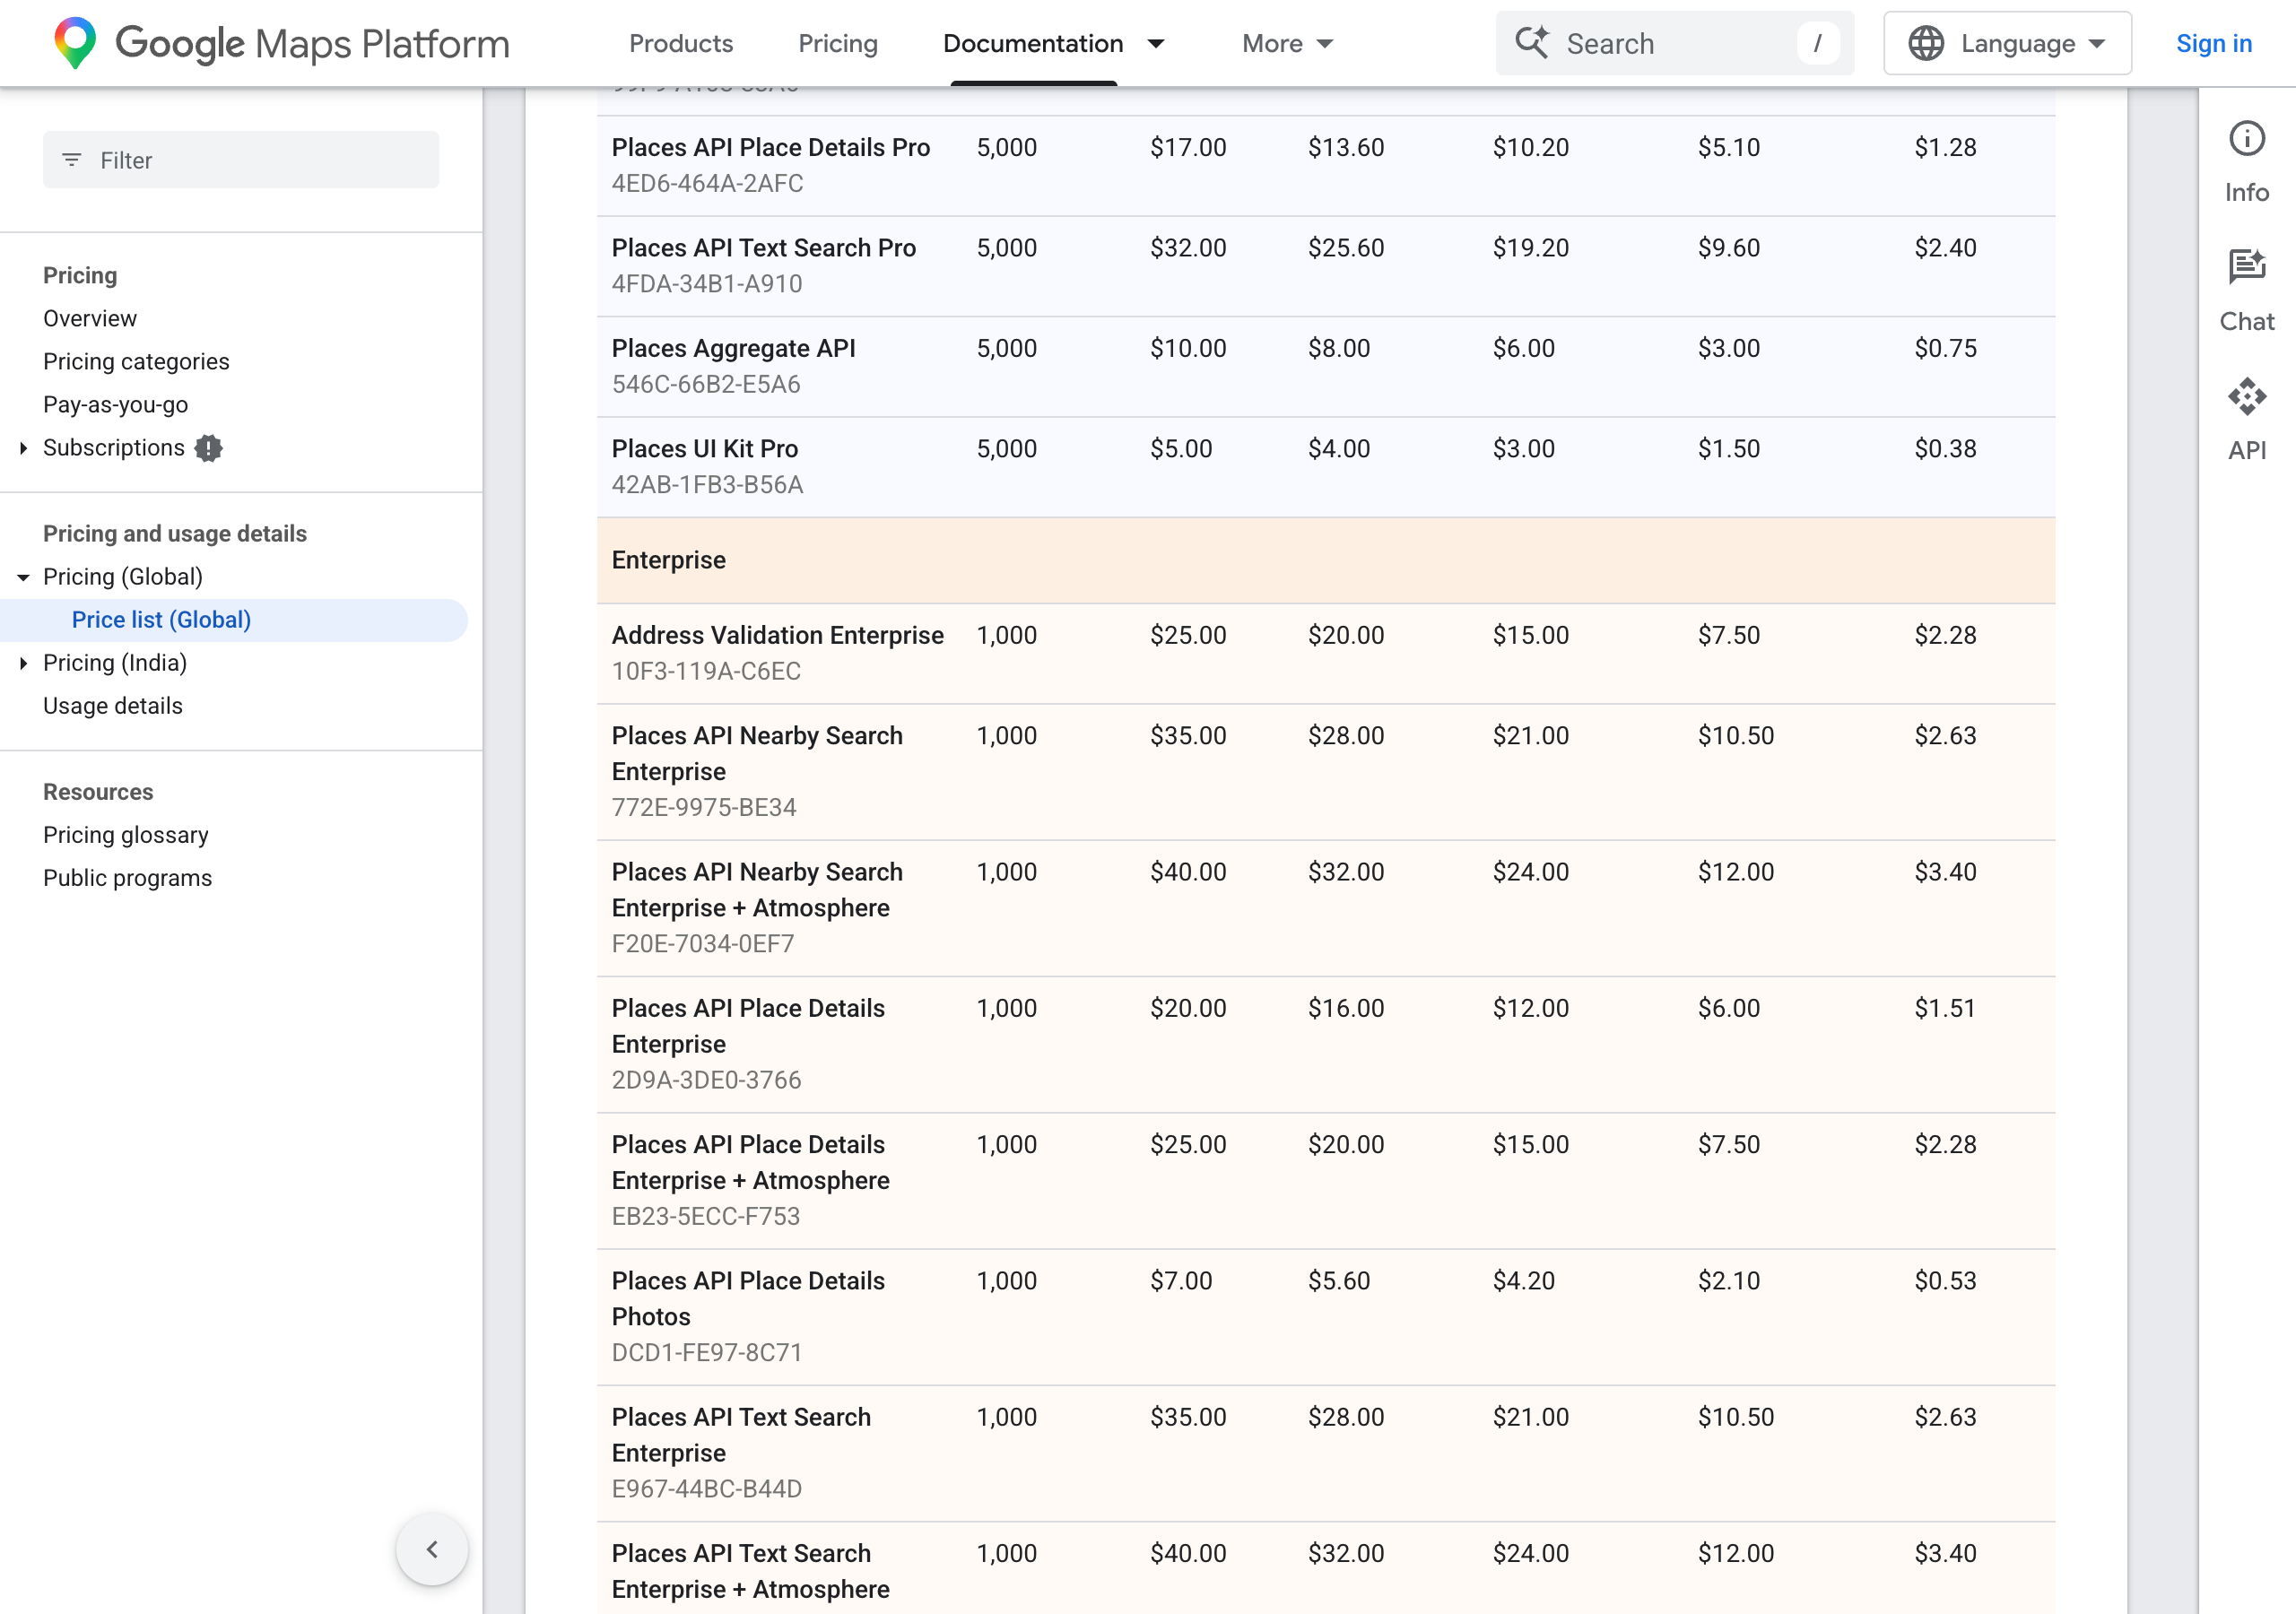Click the Google Maps Platform title
This screenshot has width=2296, height=1614.
point(313,44)
